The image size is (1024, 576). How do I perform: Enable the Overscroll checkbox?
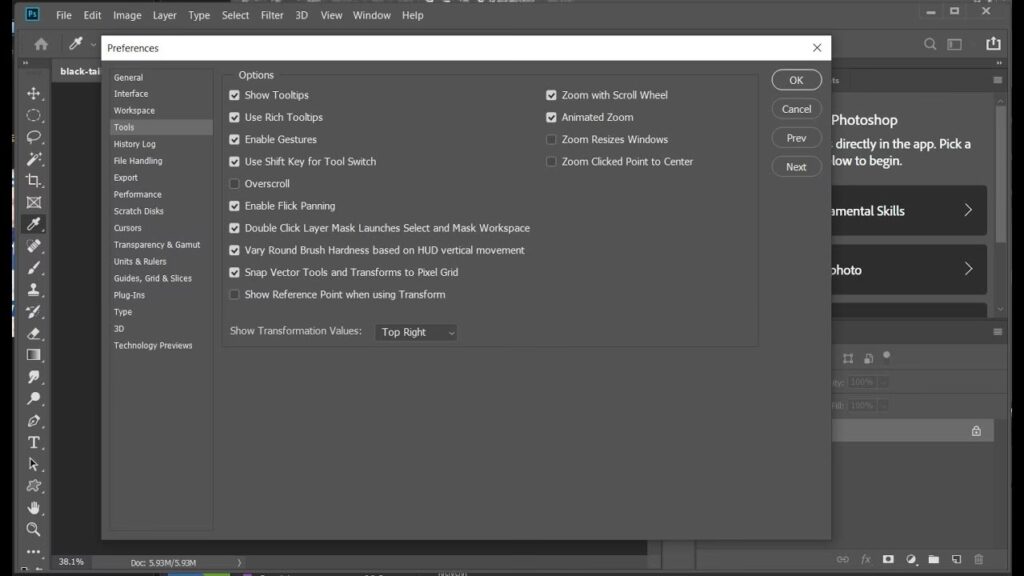coord(235,184)
